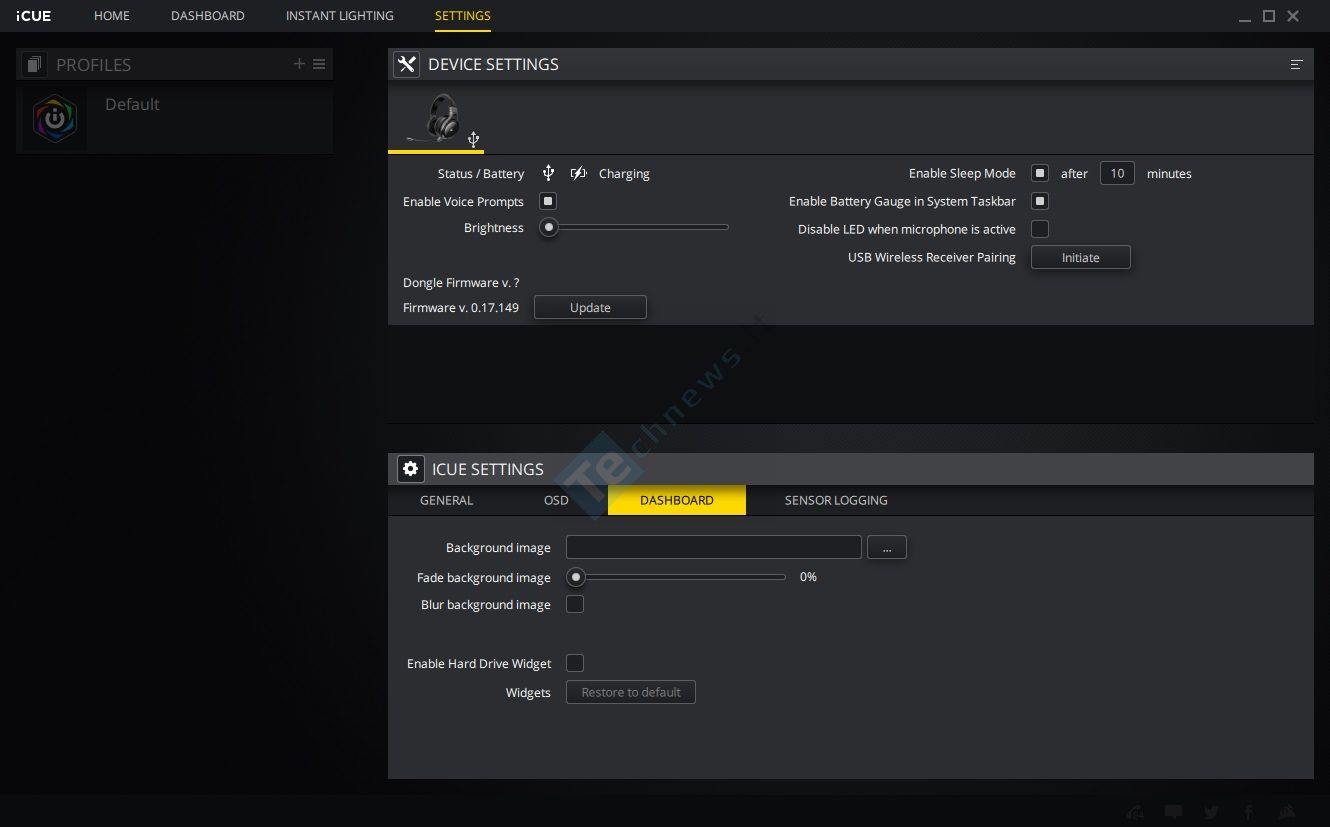Click the iCUE logo
Image resolution: width=1330 pixels, height=827 pixels.
coord(34,16)
